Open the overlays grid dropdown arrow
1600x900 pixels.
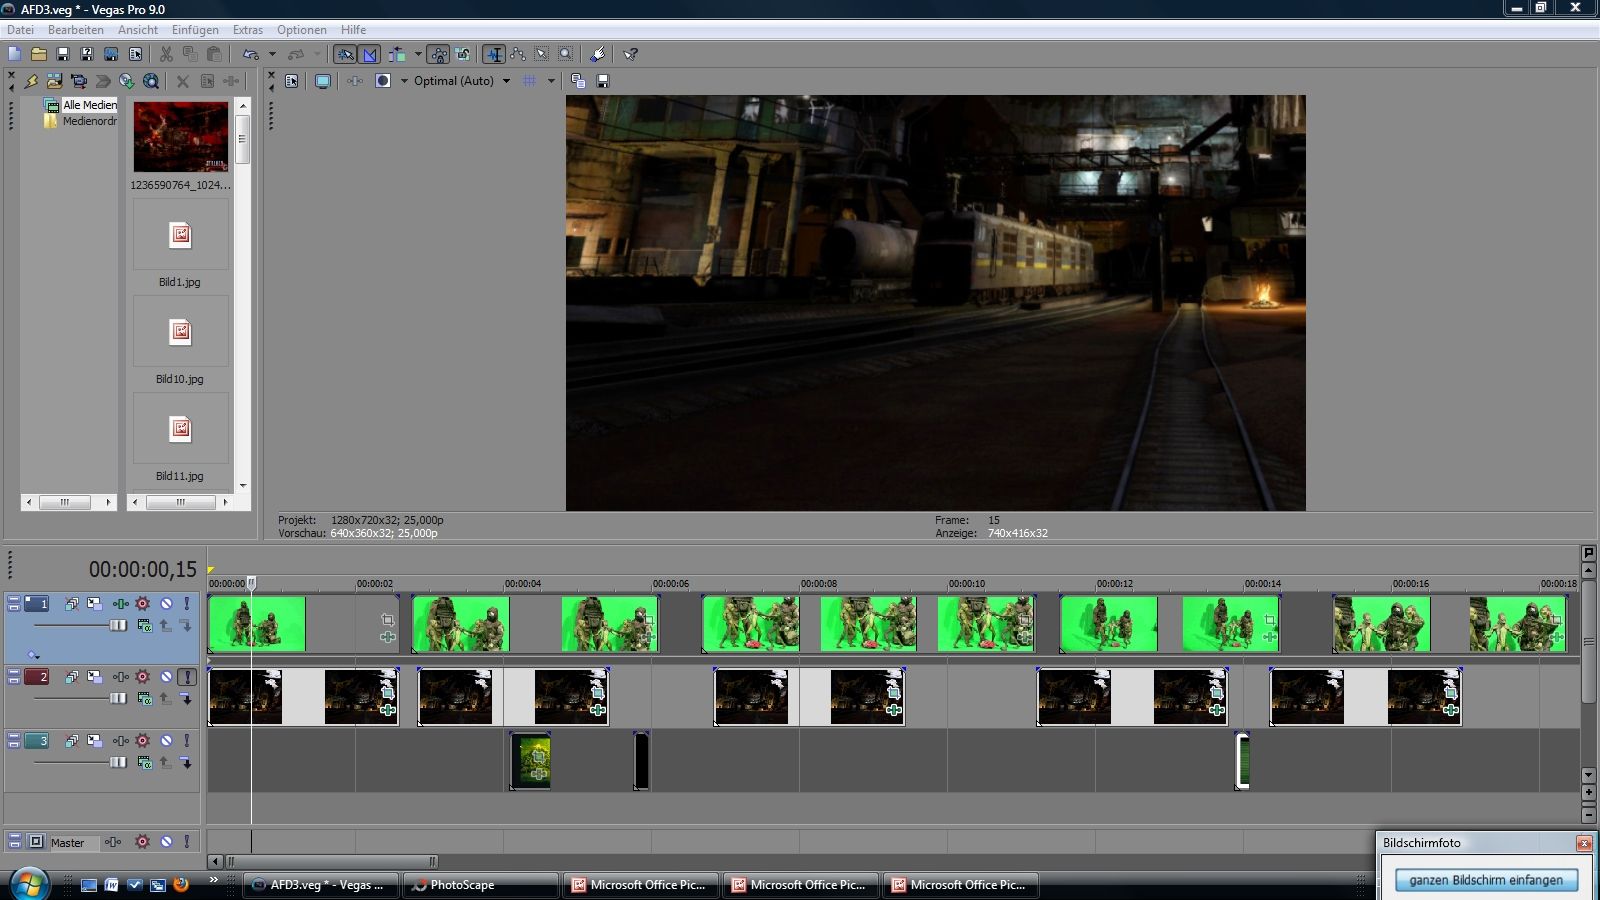pyautogui.click(x=551, y=81)
